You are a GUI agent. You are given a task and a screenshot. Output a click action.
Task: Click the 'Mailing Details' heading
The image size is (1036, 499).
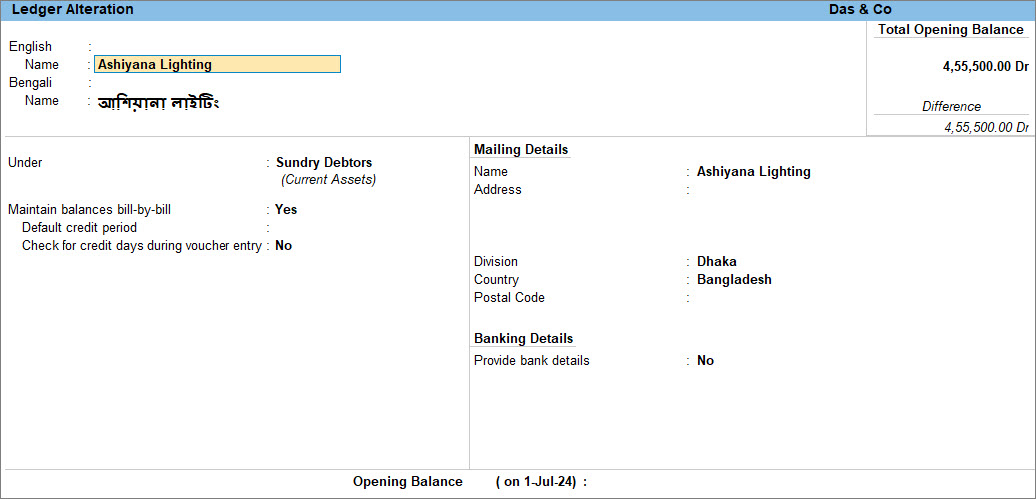point(521,150)
